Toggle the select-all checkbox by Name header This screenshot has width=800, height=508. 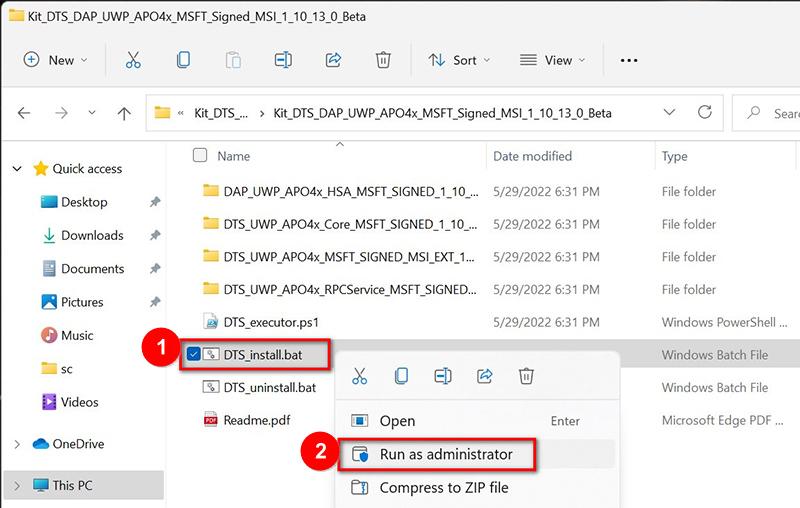(x=200, y=155)
